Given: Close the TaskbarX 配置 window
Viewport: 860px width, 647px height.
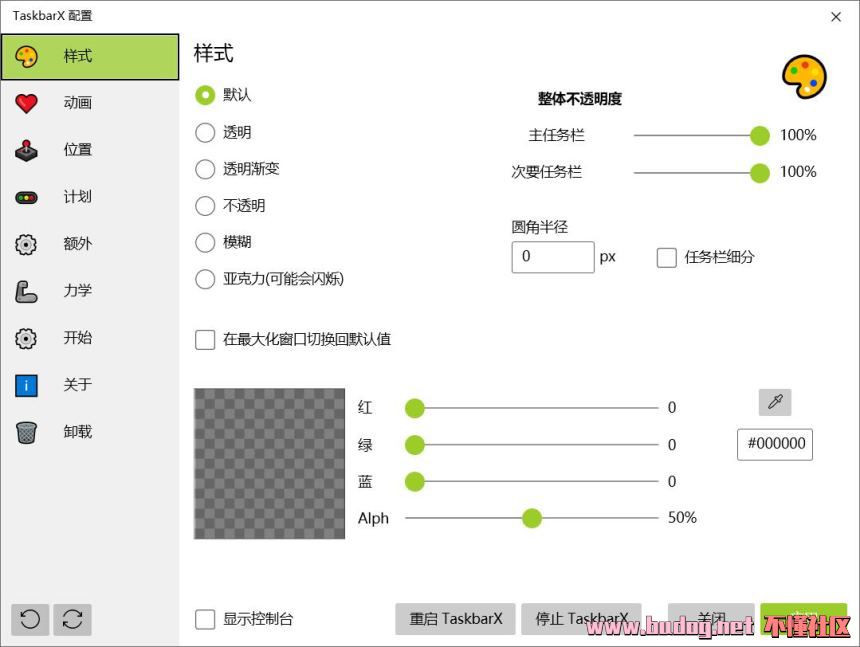Looking at the screenshot, I should [836, 16].
